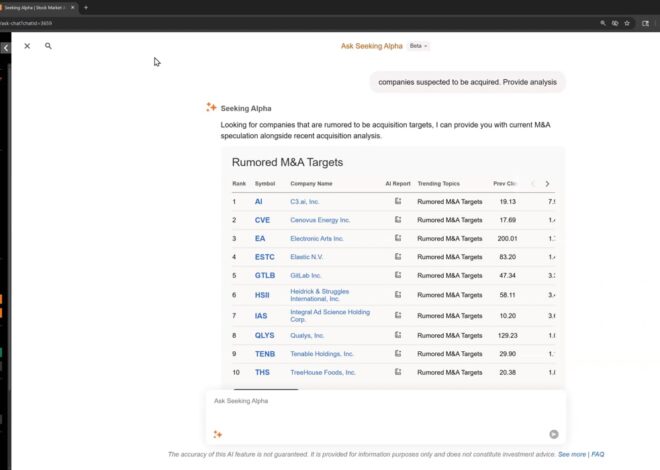Click the sparkle icon in the chat input
Viewport: 660px width, 470px height.
217,434
